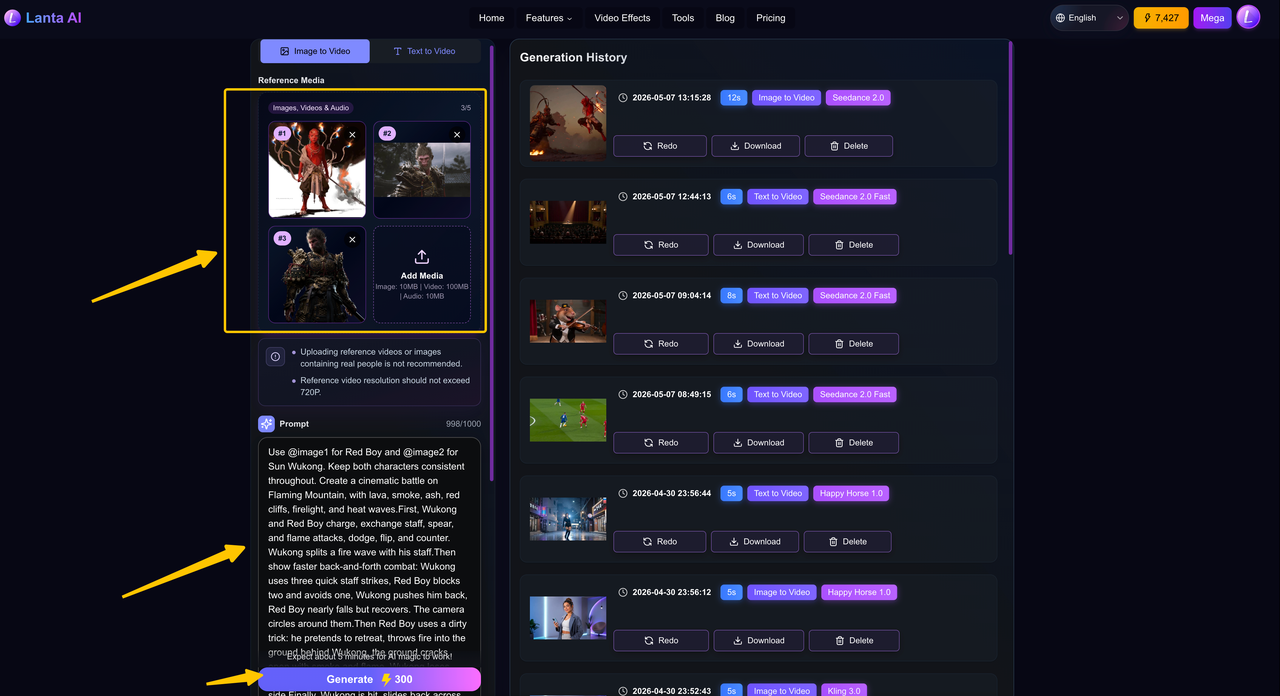Click the user profile avatar icon
1280x696 pixels.
pos(1248,17)
